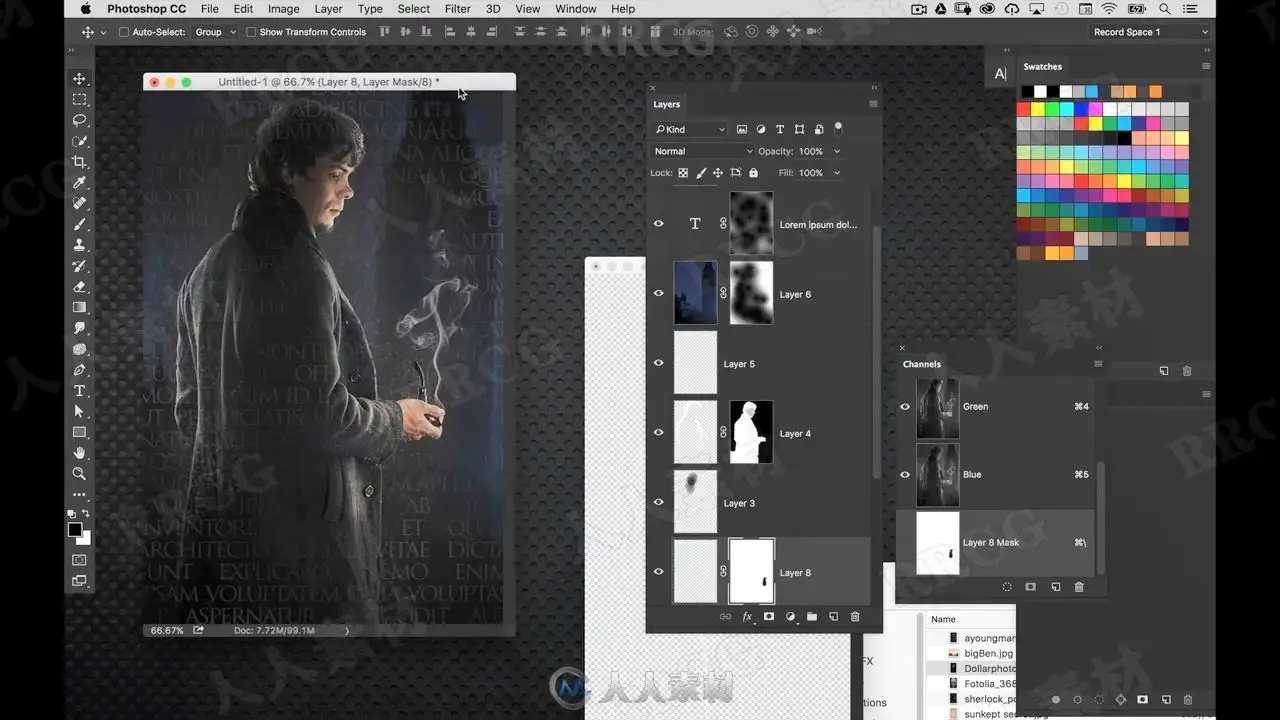Toggle visibility of Layer 4
This screenshot has height=720, width=1280.
coord(658,433)
